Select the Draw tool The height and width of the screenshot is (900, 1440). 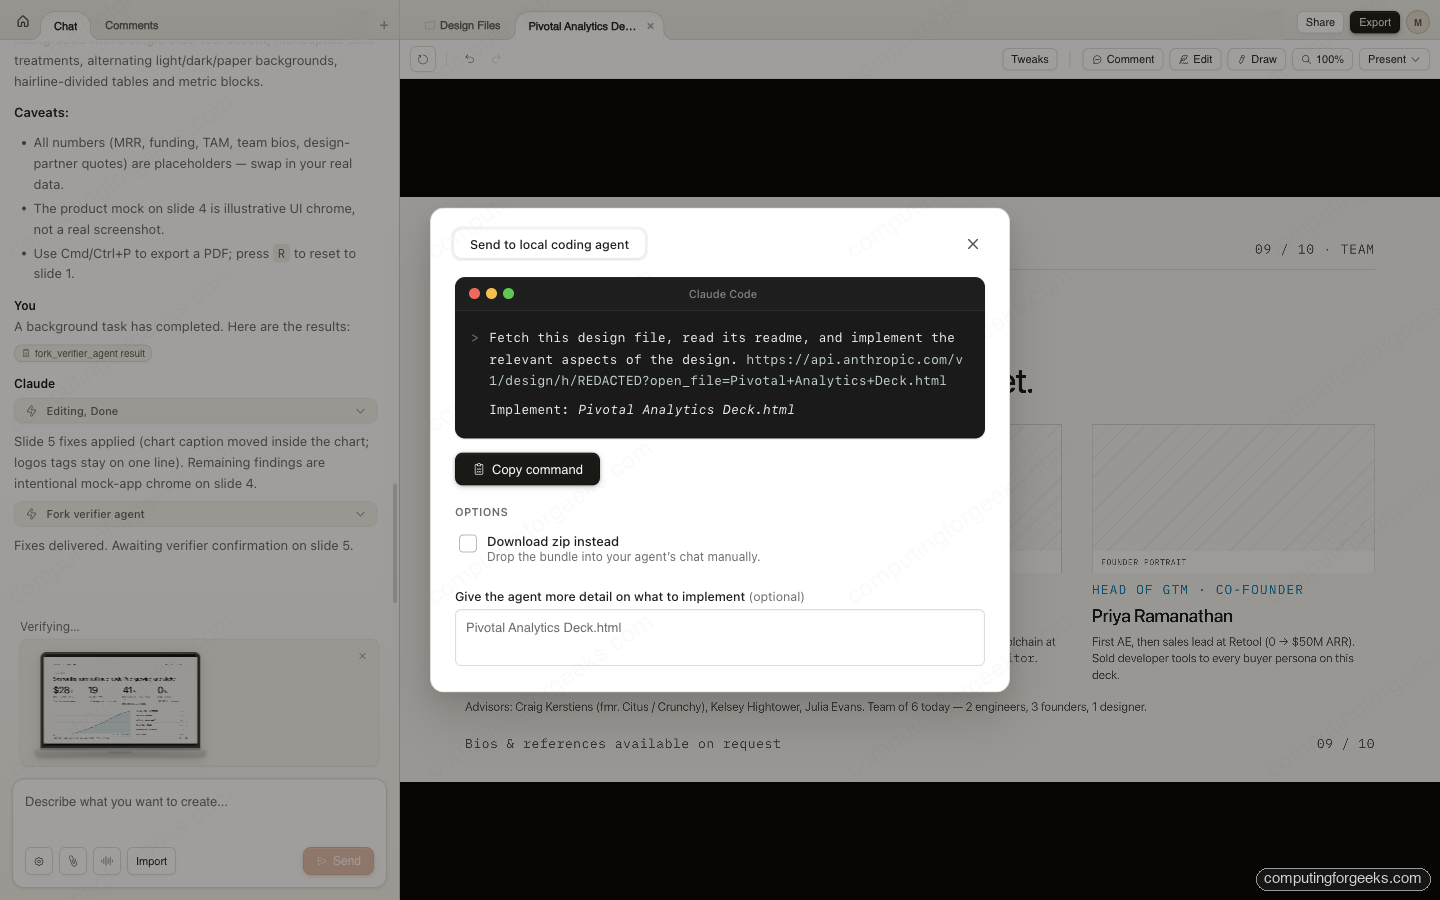[x=1256, y=59]
